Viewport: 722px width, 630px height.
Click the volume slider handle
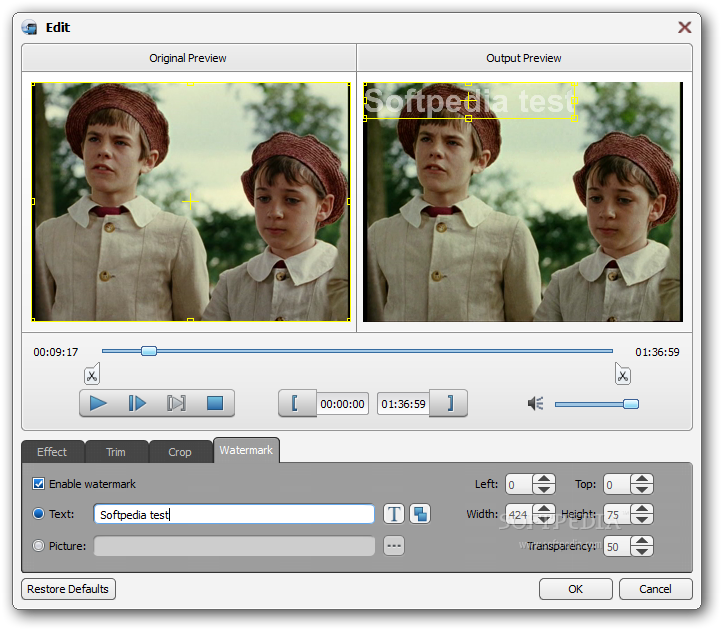click(x=631, y=404)
